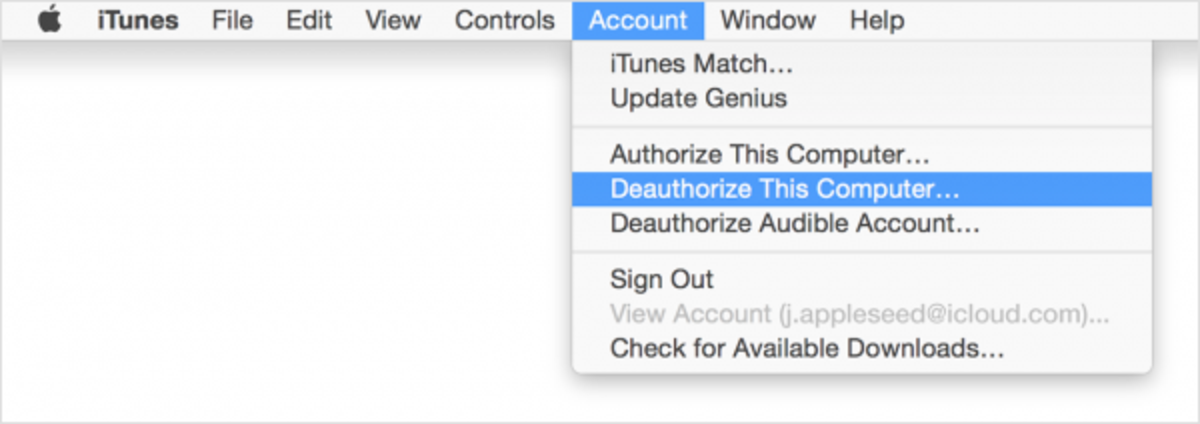Select Deauthorize This Computer…
Image resolution: width=1200 pixels, height=424 pixels.
pyautogui.click(x=861, y=189)
